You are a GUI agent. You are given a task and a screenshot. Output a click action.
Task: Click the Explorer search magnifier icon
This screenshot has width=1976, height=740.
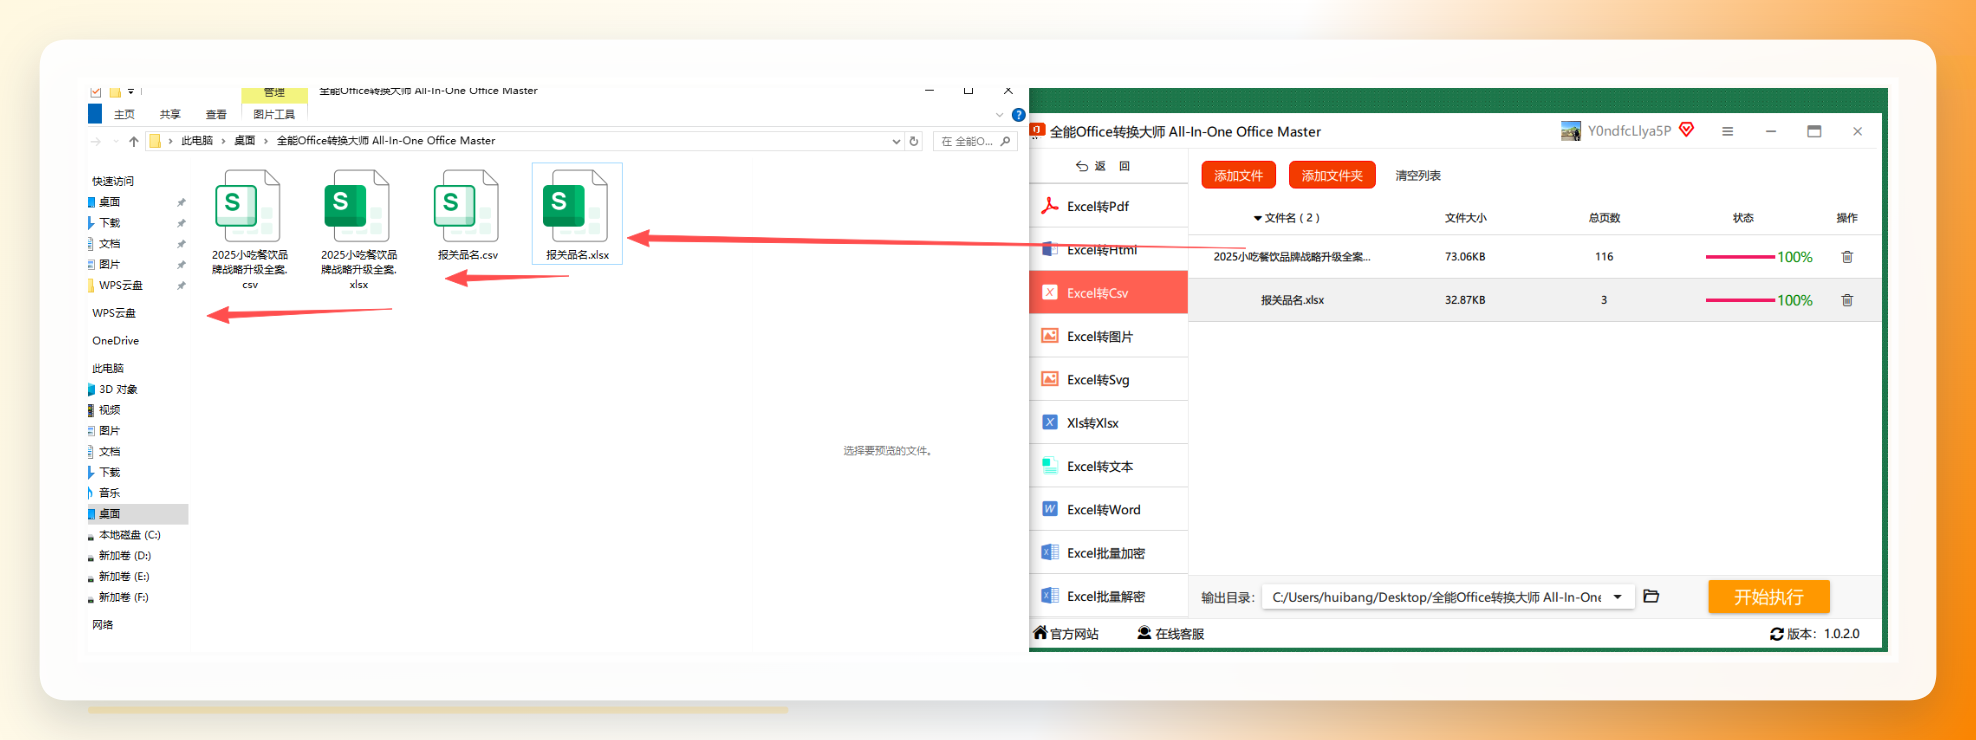1005,141
